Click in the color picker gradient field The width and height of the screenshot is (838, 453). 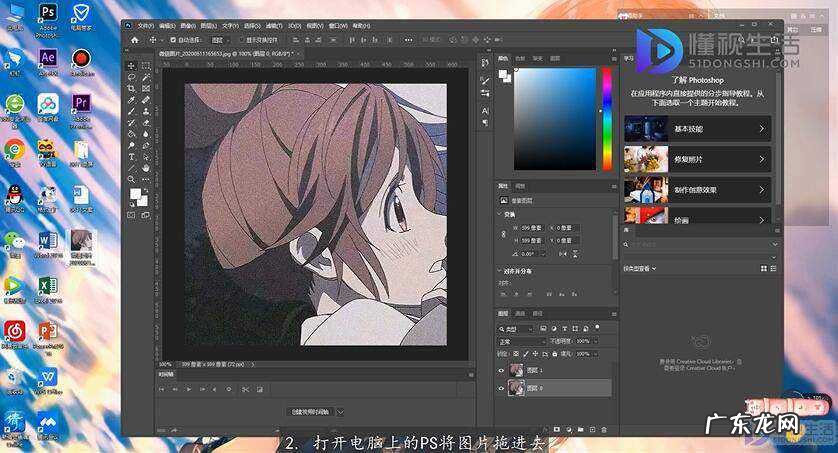pos(555,119)
